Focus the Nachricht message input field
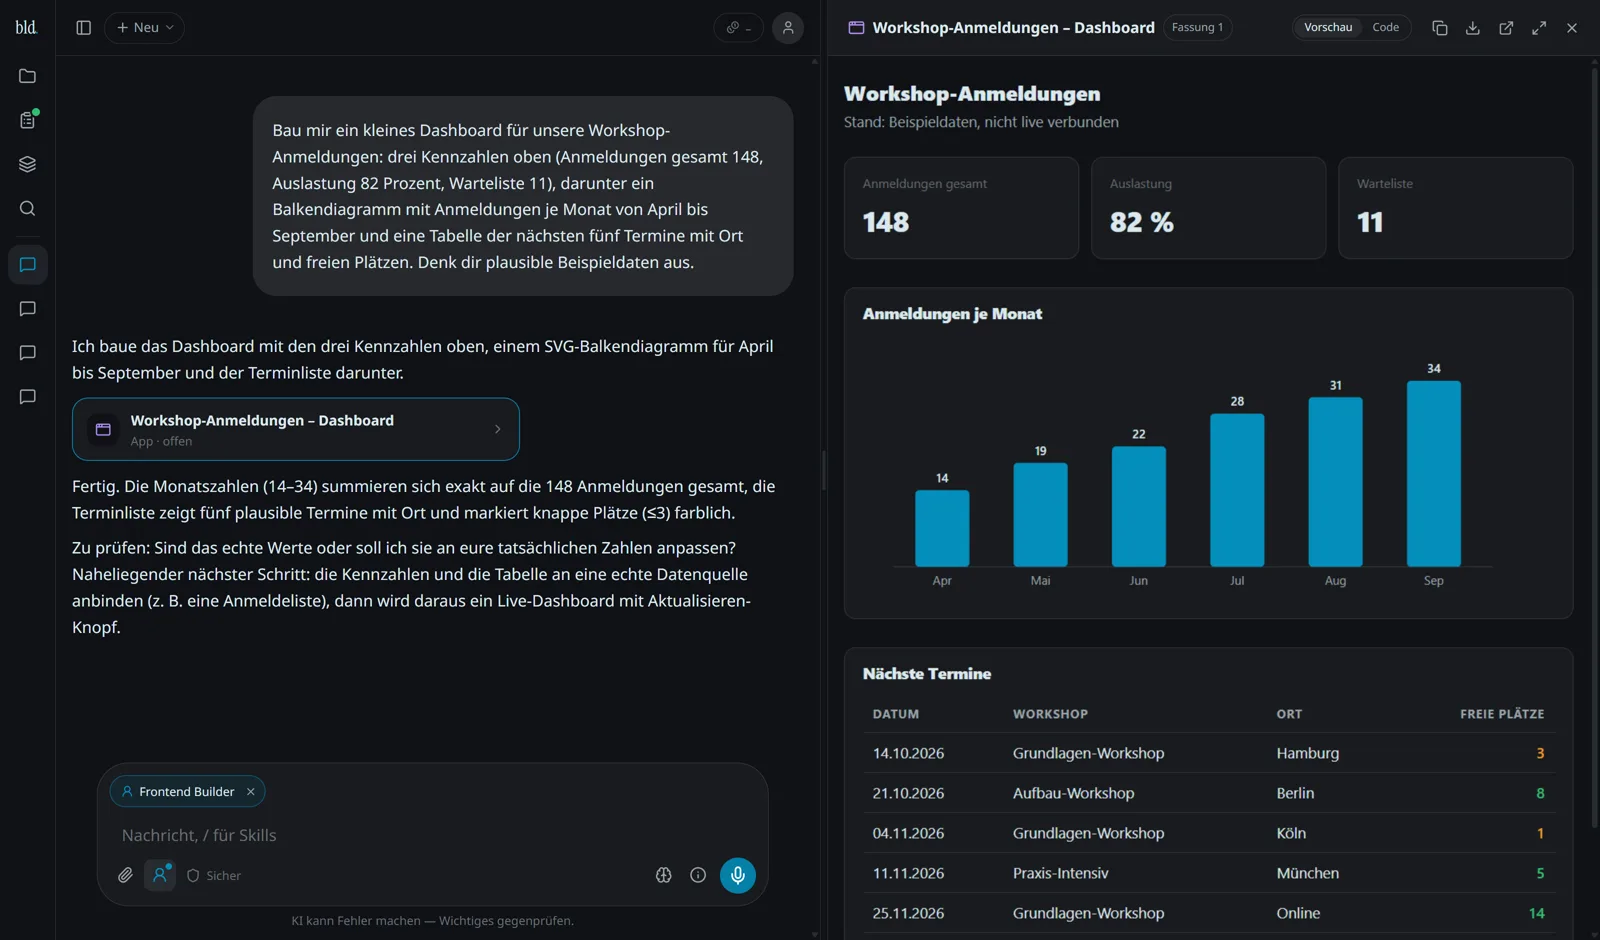1600x940 pixels. 432,836
